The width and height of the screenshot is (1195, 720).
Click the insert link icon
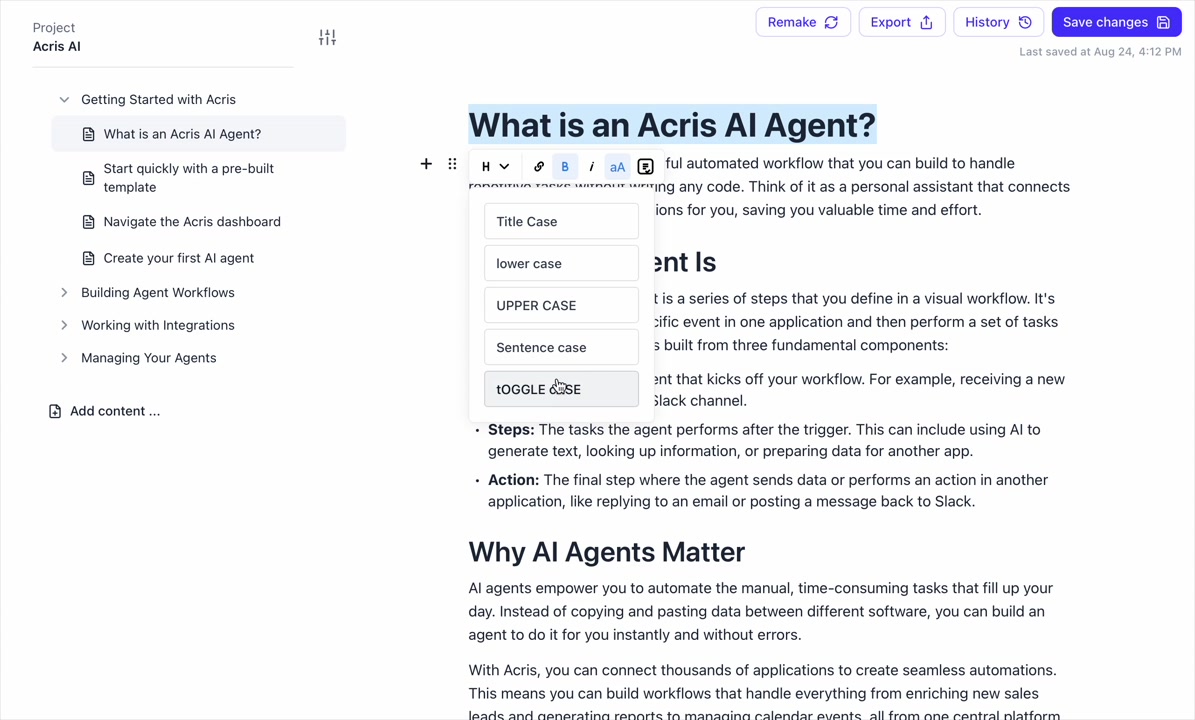(539, 167)
